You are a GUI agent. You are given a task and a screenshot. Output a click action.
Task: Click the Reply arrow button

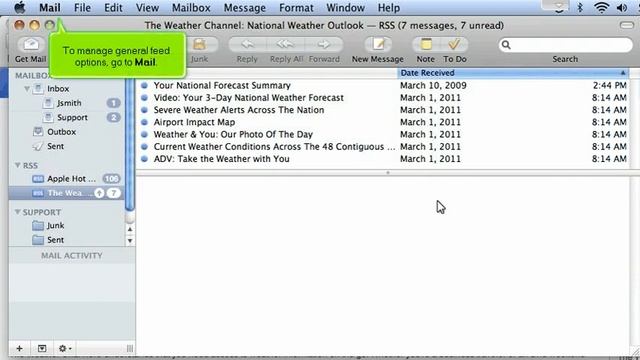pyautogui.click(x=247, y=44)
